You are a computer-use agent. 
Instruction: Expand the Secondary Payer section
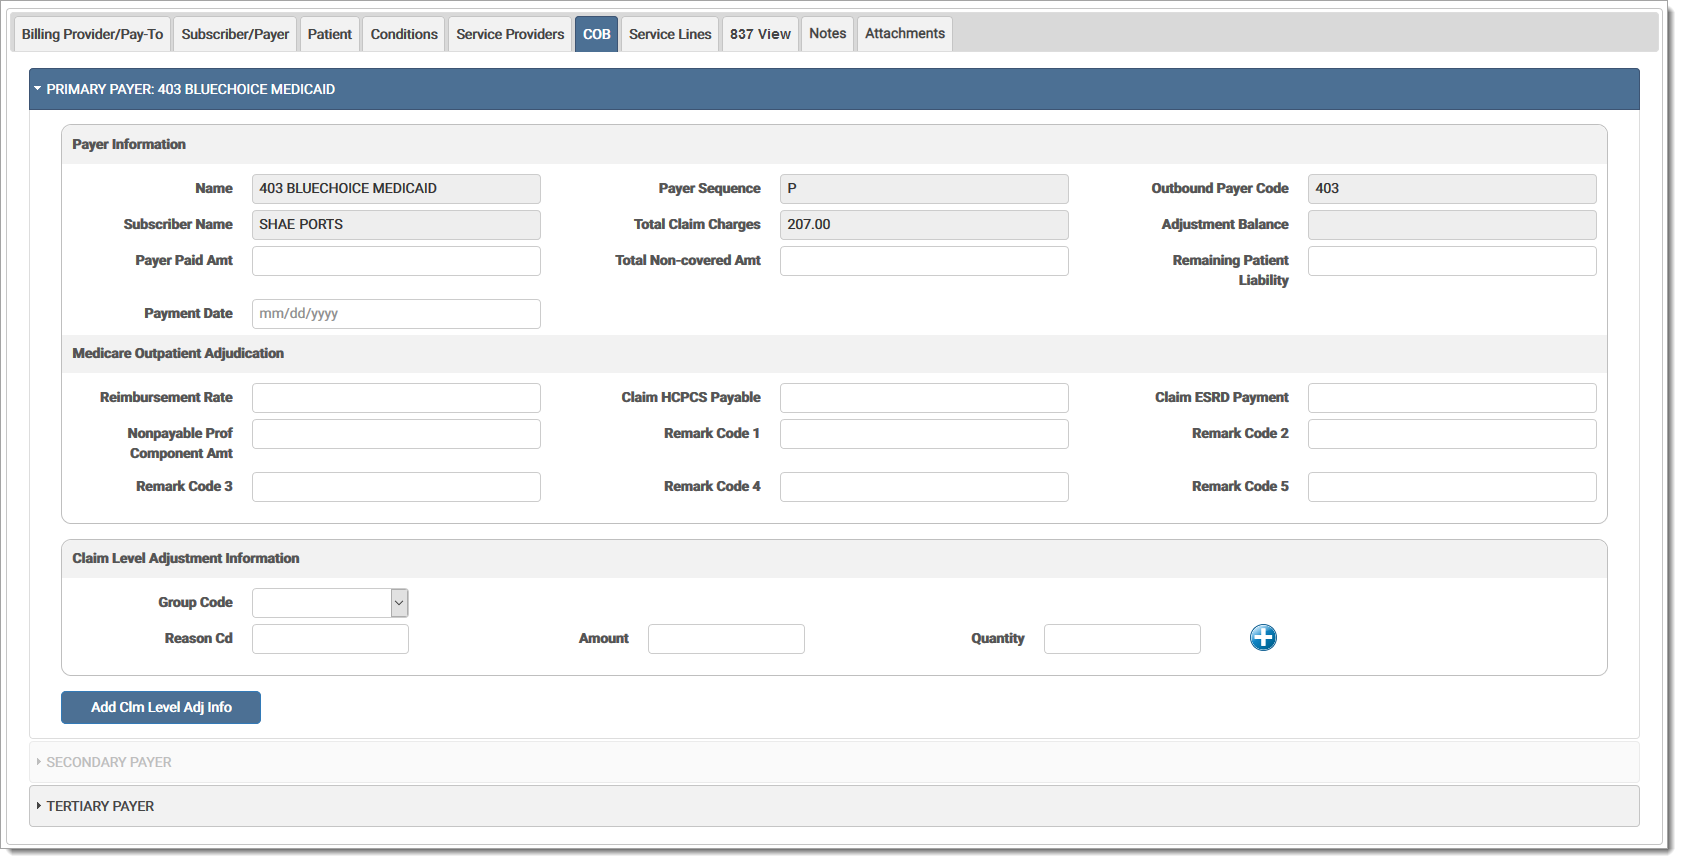click(108, 762)
